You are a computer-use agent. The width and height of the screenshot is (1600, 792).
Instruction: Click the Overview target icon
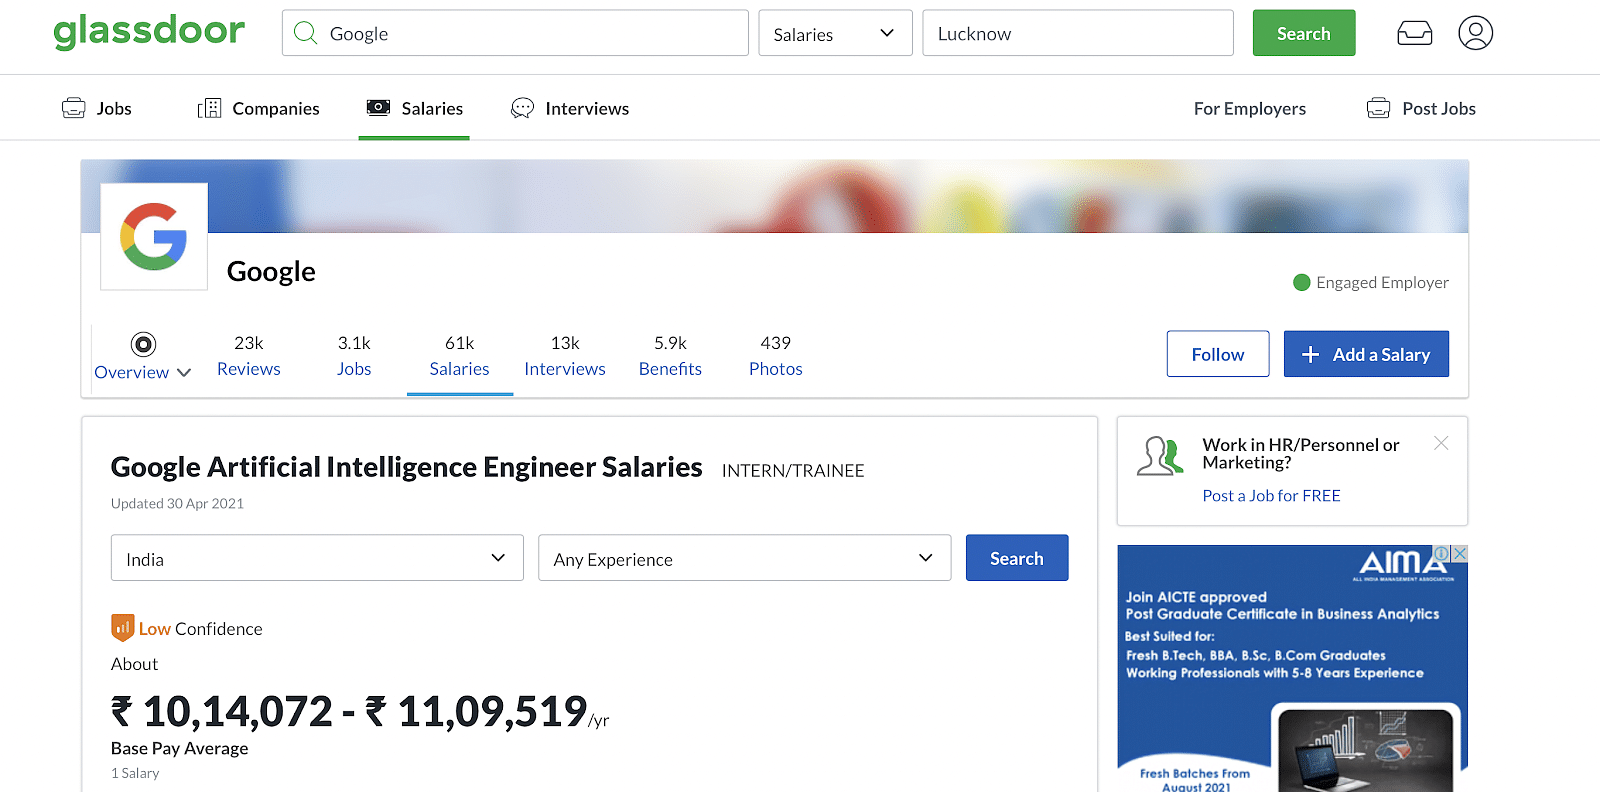tap(143, 344)
